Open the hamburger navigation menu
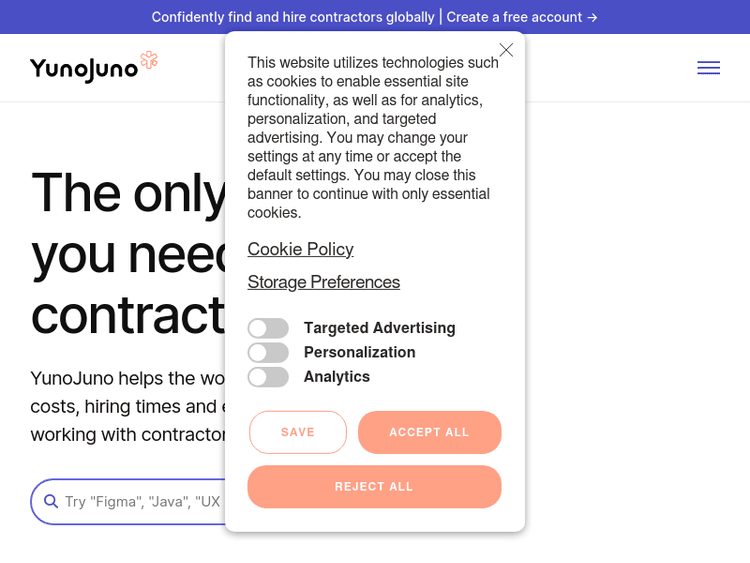This screenshot has height=563, width=750. (708, 68)
